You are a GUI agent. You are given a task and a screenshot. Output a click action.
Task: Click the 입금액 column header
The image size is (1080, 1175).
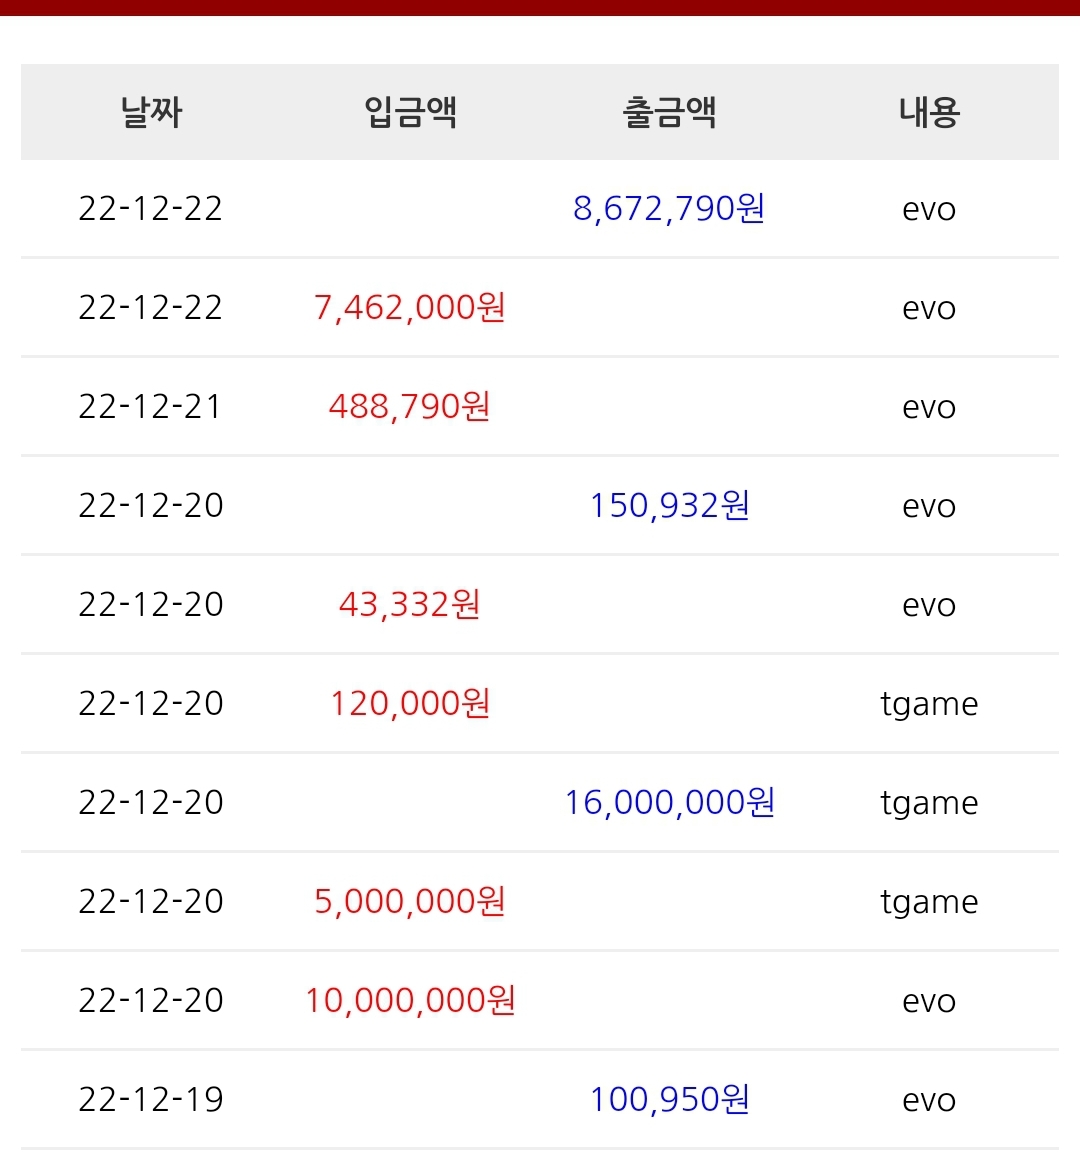pyautogui.click(x=410, y=112)
